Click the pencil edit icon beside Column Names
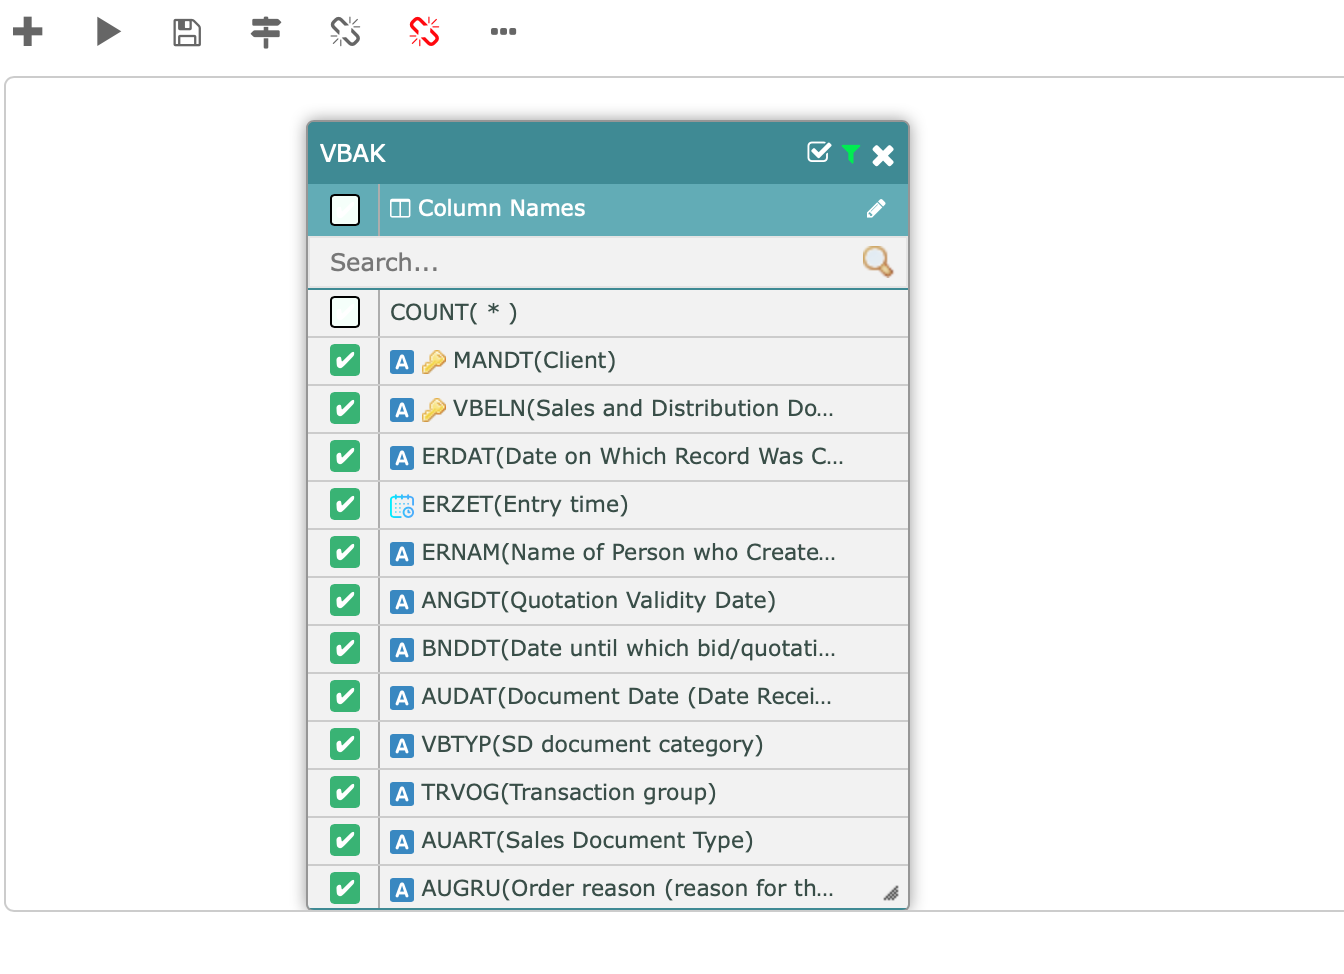 876,208
